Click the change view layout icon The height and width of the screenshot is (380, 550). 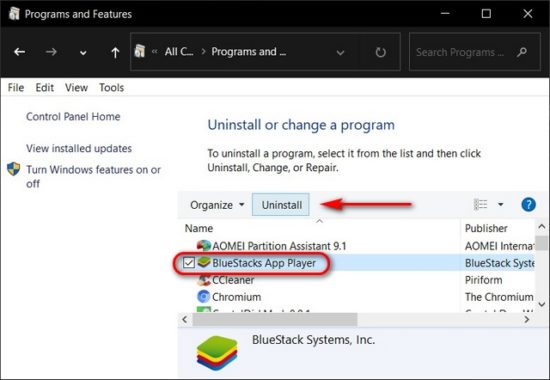click(480, 204)
